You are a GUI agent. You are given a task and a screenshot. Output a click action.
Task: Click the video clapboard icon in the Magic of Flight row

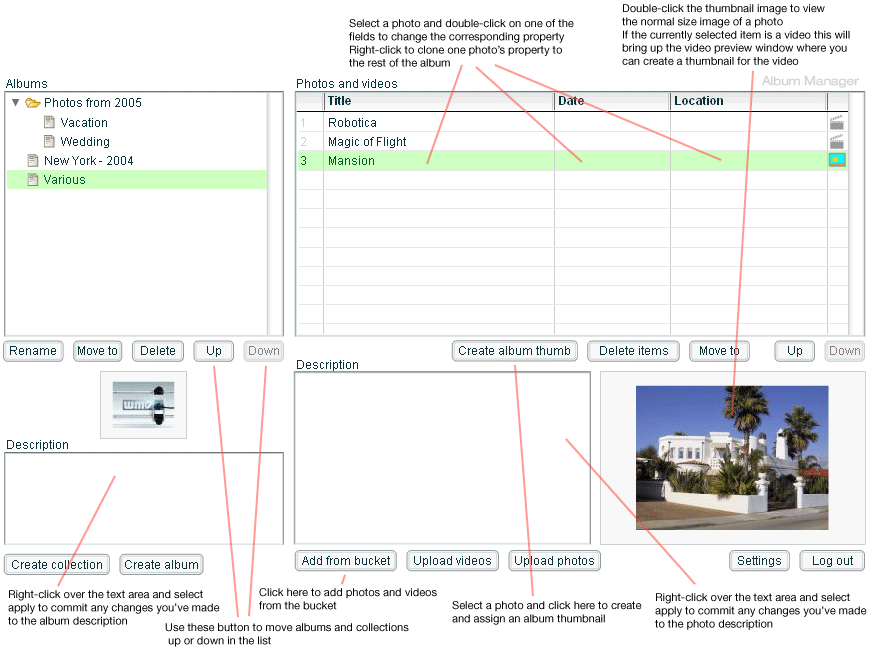point(837,141)
